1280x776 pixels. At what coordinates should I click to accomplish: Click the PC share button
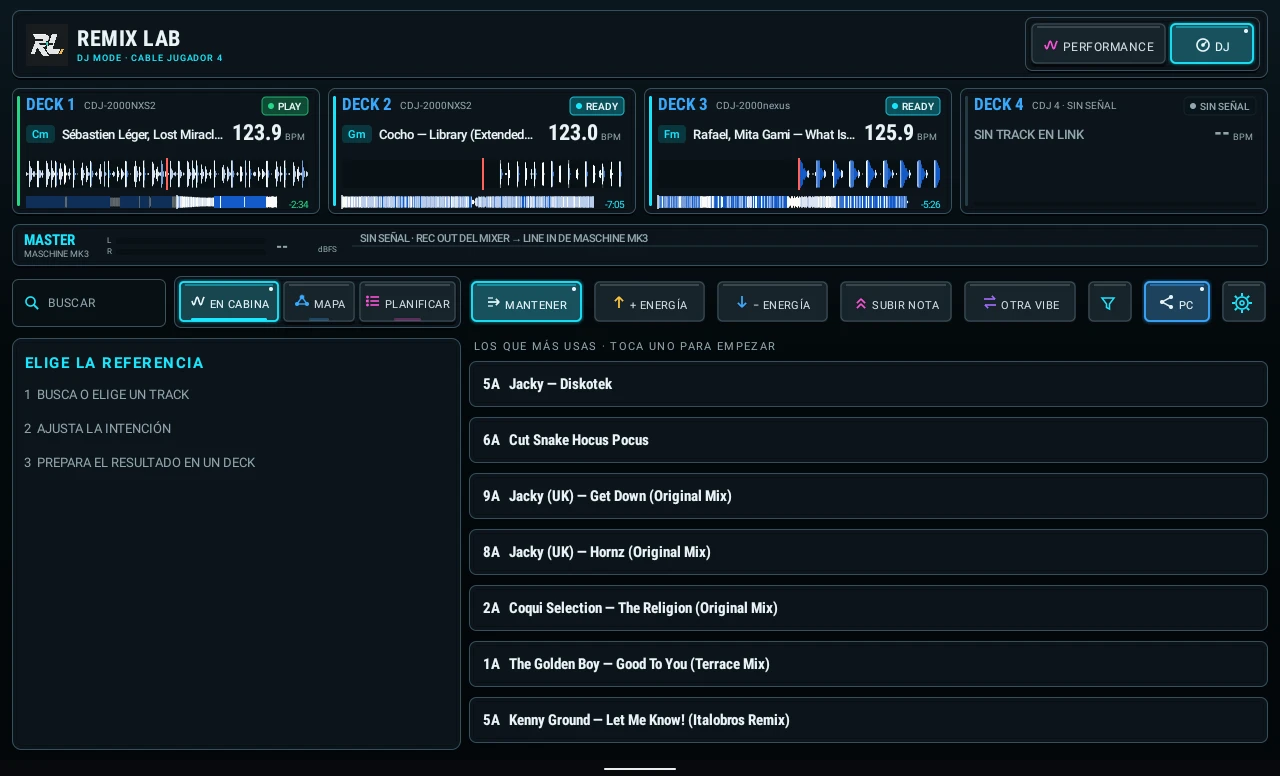[x=1176, y=302]
